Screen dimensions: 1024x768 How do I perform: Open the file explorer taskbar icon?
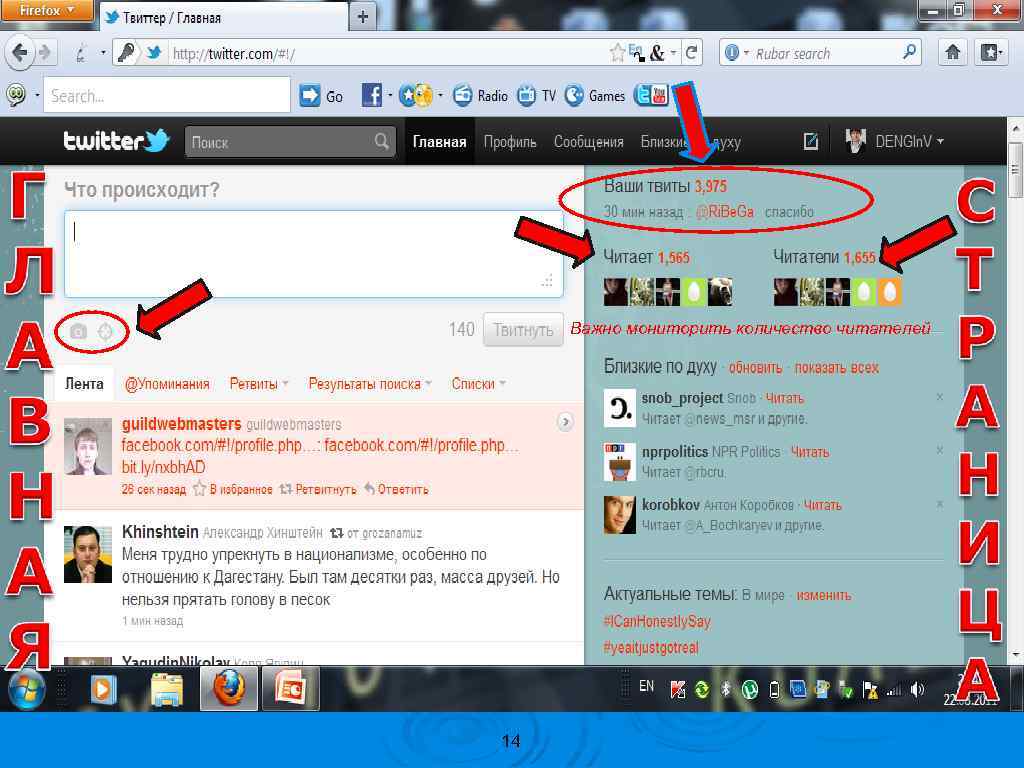tap(167, 690)
